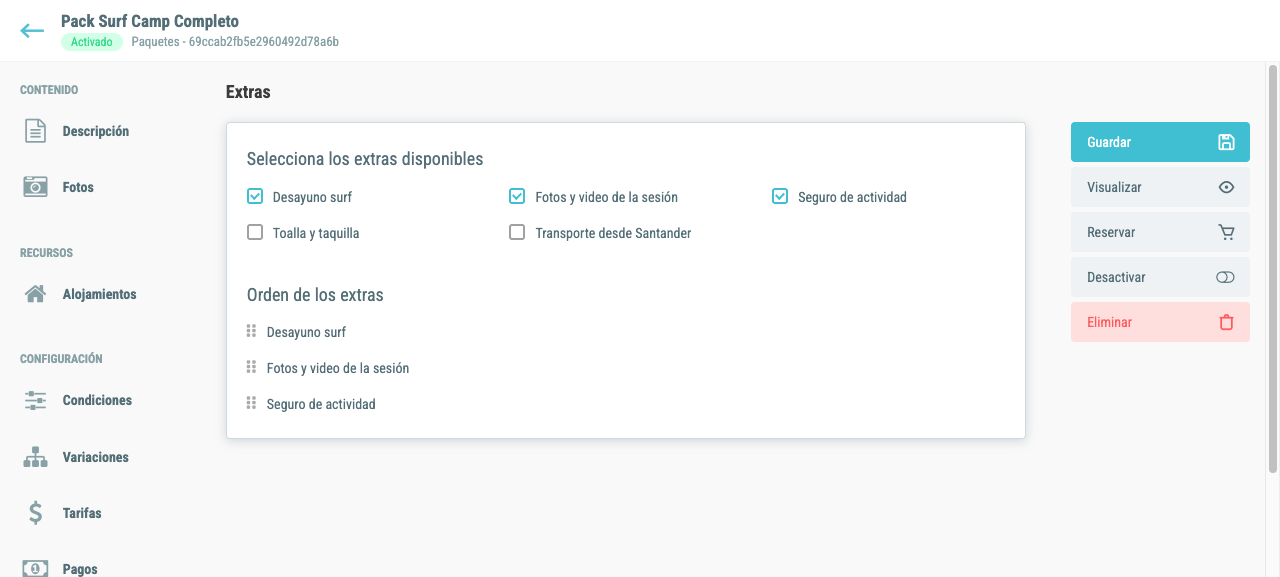Click the trash icon on Eliminar

(x=1226, y=322)
